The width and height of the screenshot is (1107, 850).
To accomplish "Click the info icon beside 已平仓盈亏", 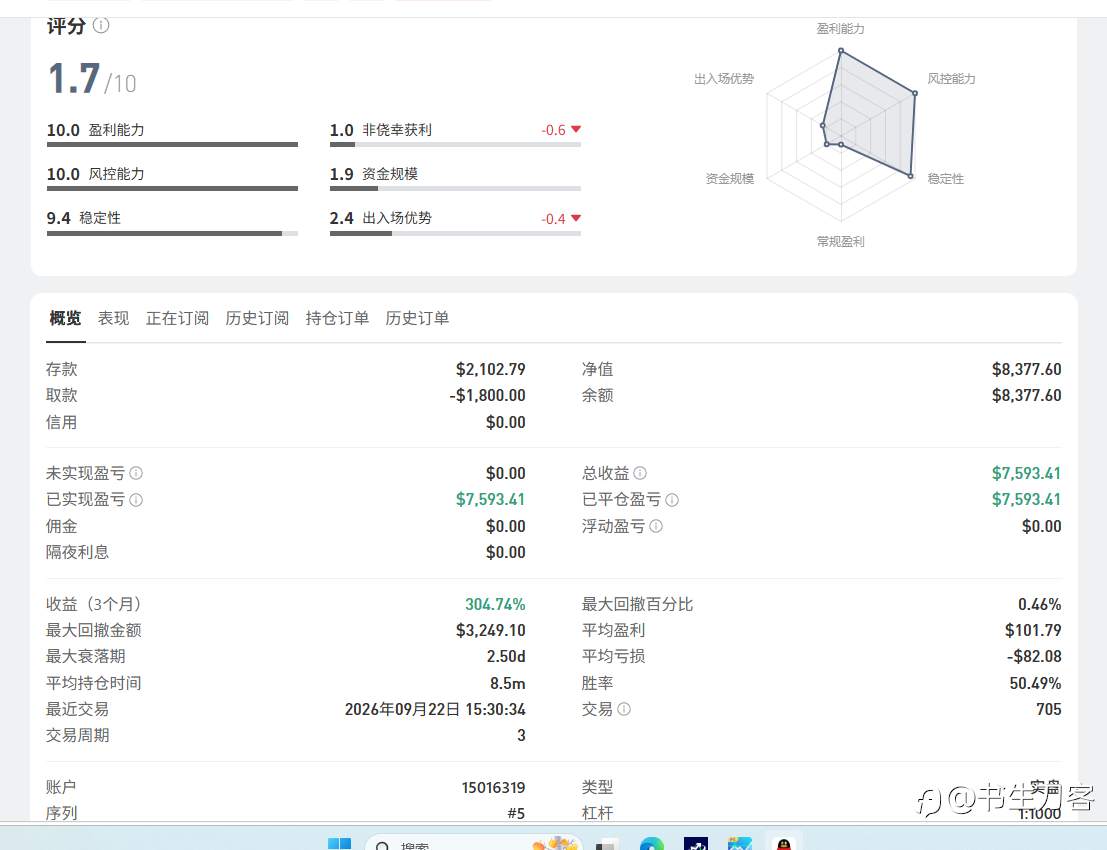I will click(x=672, y=500).
